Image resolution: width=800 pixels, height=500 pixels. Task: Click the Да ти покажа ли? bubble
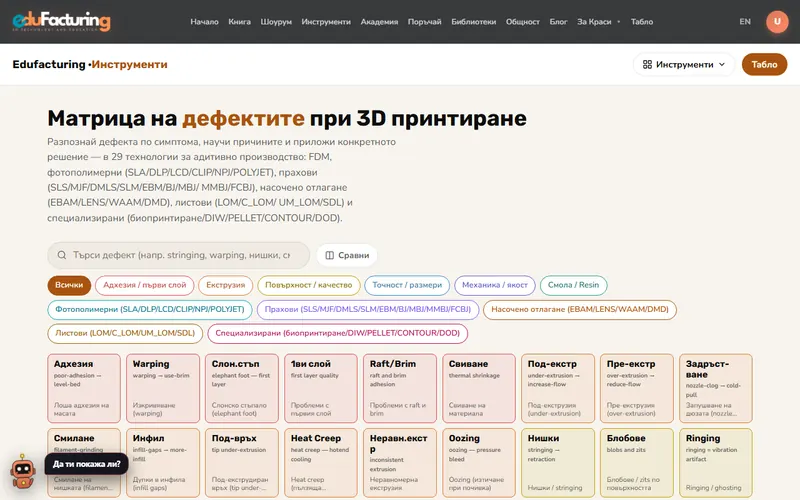point(87,464)
